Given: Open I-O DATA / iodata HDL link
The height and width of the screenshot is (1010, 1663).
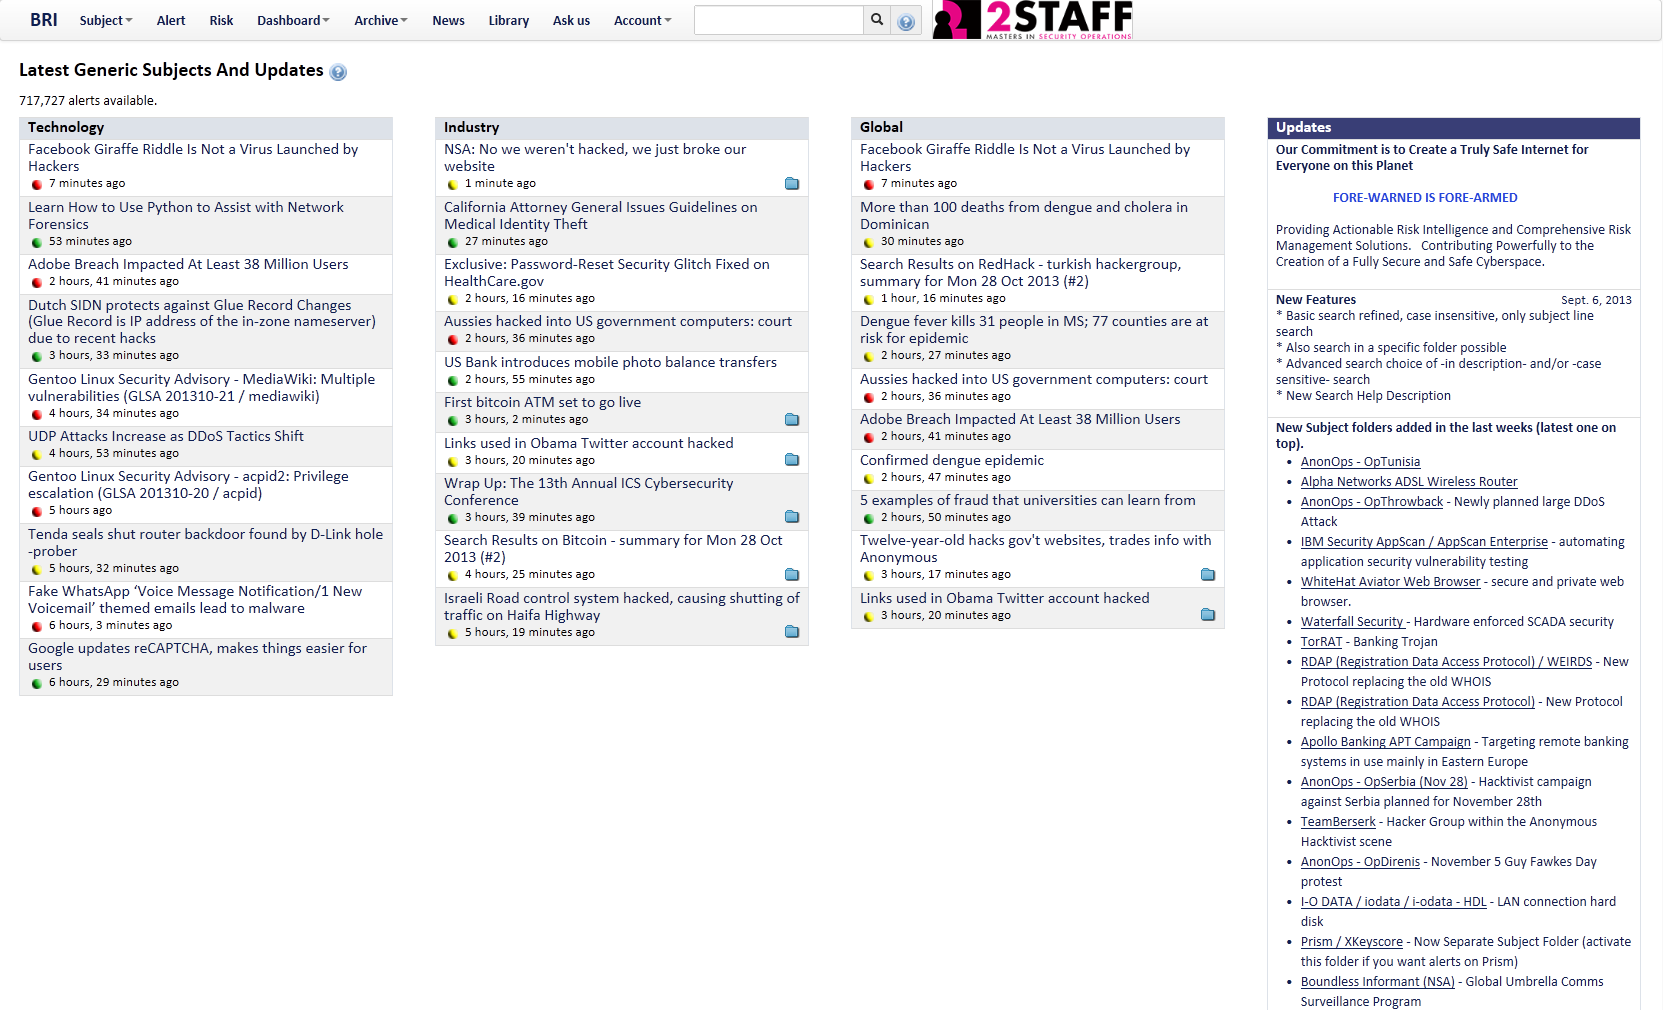Looking at the screenshot, I should tap(1394, 902).
